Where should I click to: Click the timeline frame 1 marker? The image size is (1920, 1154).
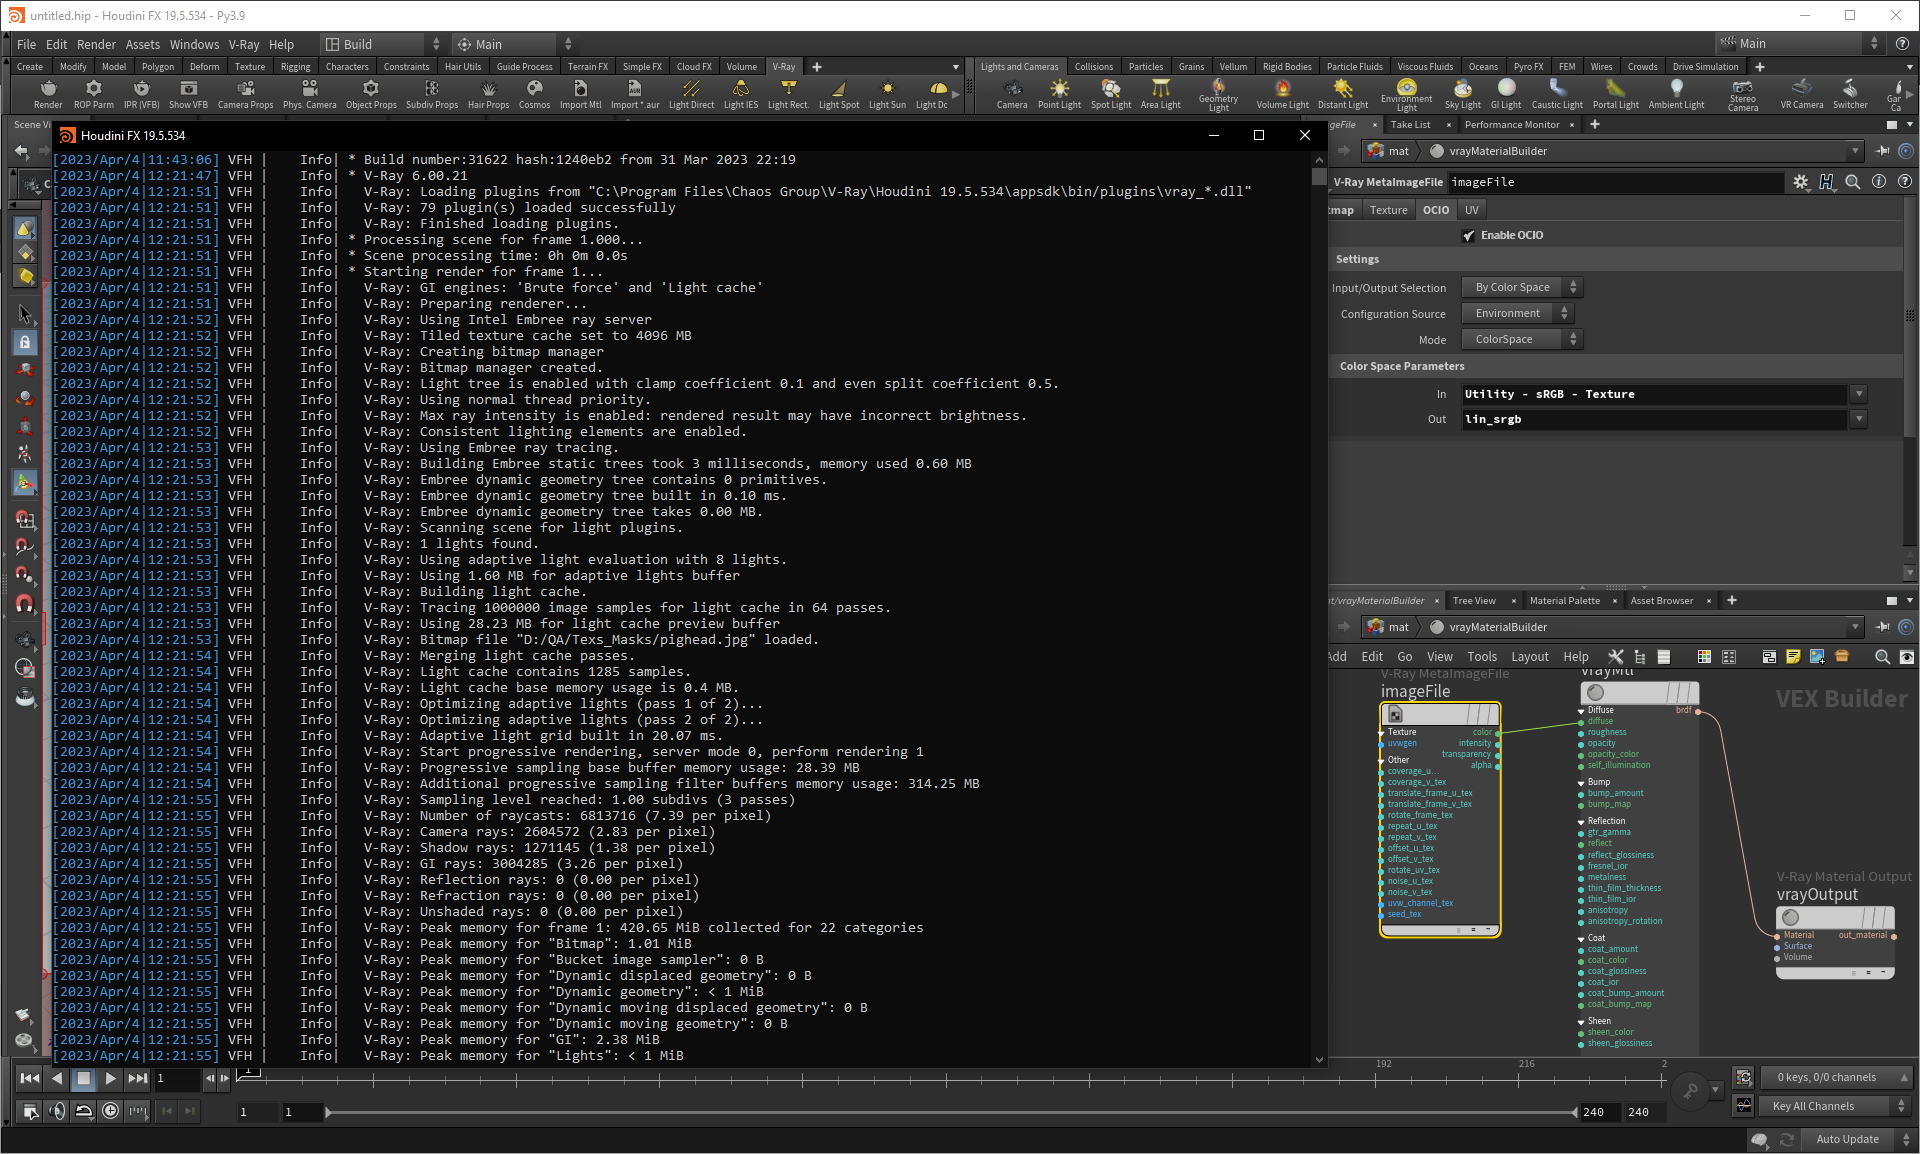(x=249, y=1073)
